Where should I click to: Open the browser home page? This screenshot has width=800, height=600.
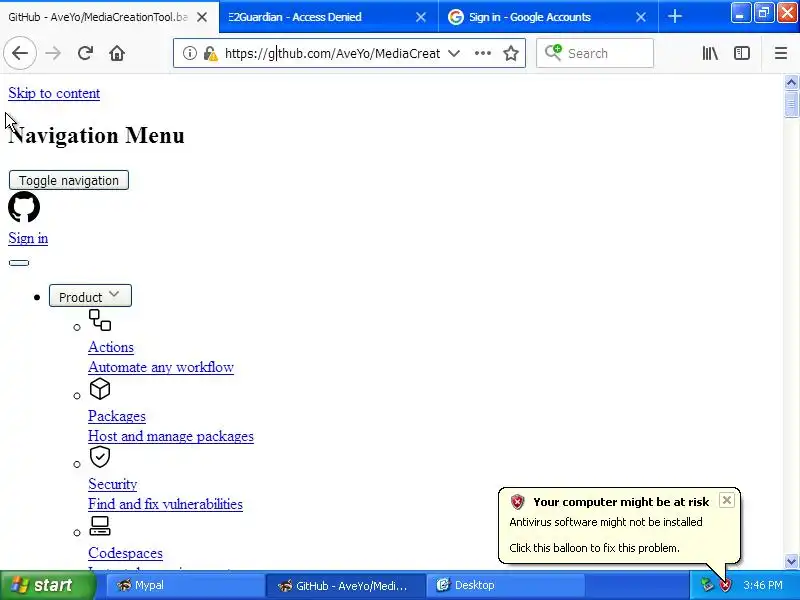pos(117,53)
